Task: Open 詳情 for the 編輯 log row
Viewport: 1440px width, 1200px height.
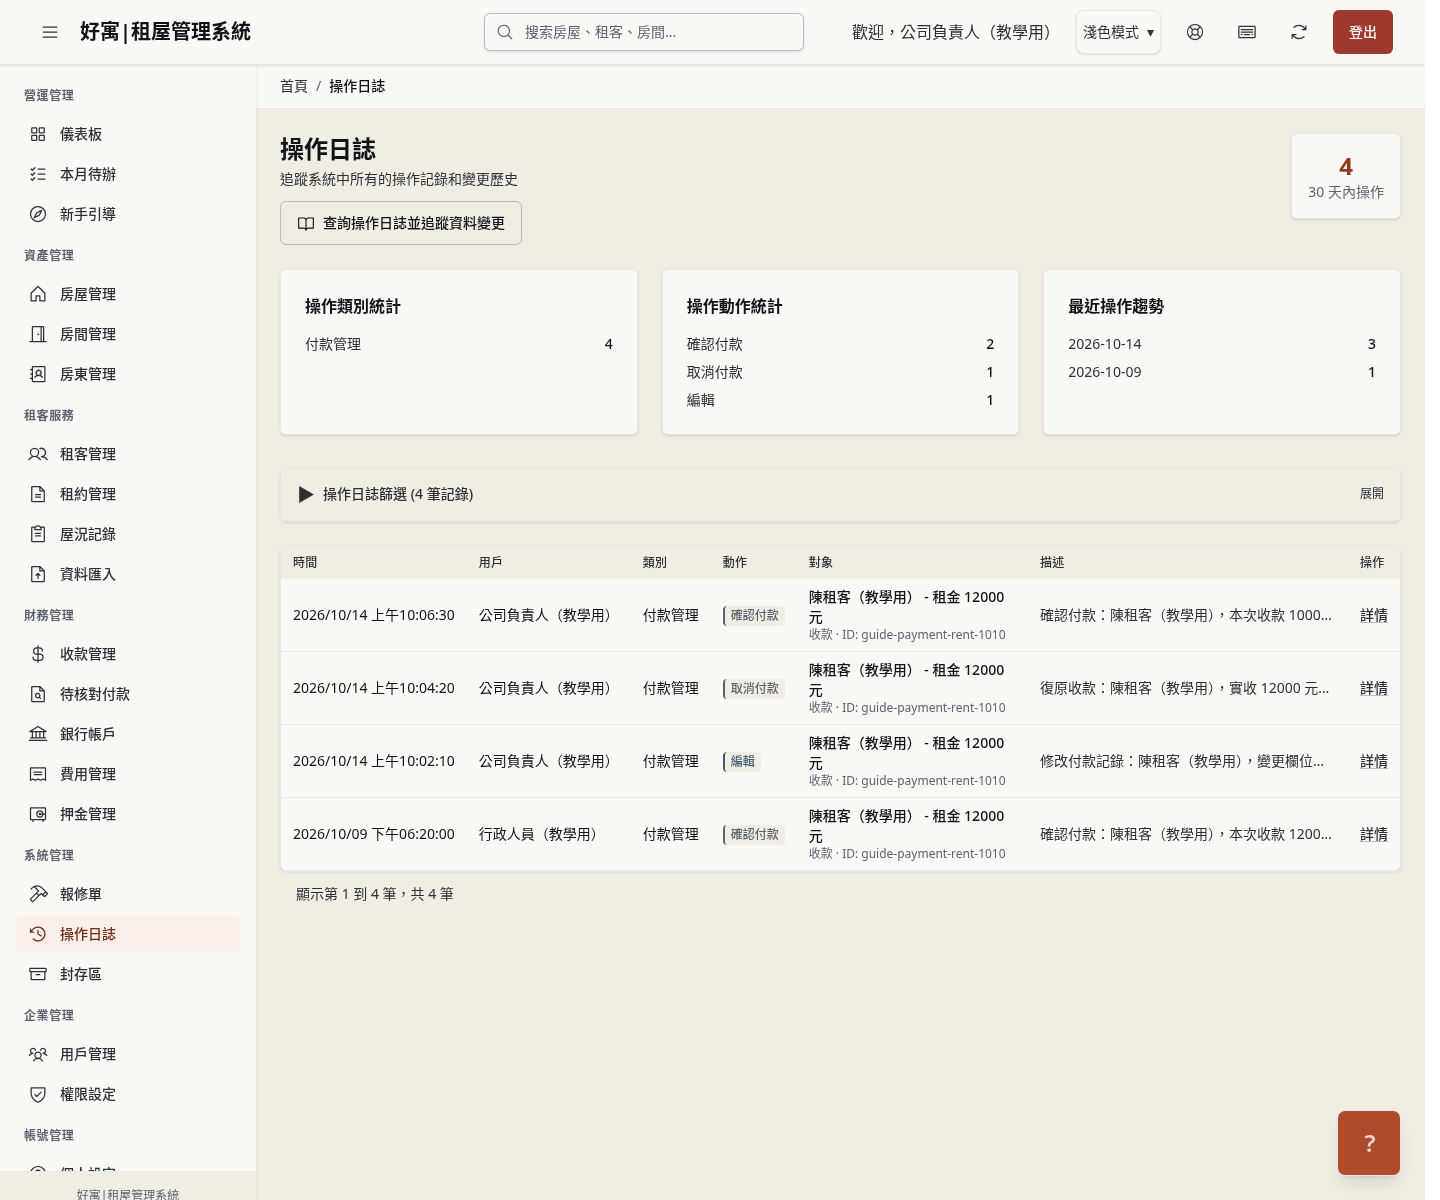Action: (1374, 762)
